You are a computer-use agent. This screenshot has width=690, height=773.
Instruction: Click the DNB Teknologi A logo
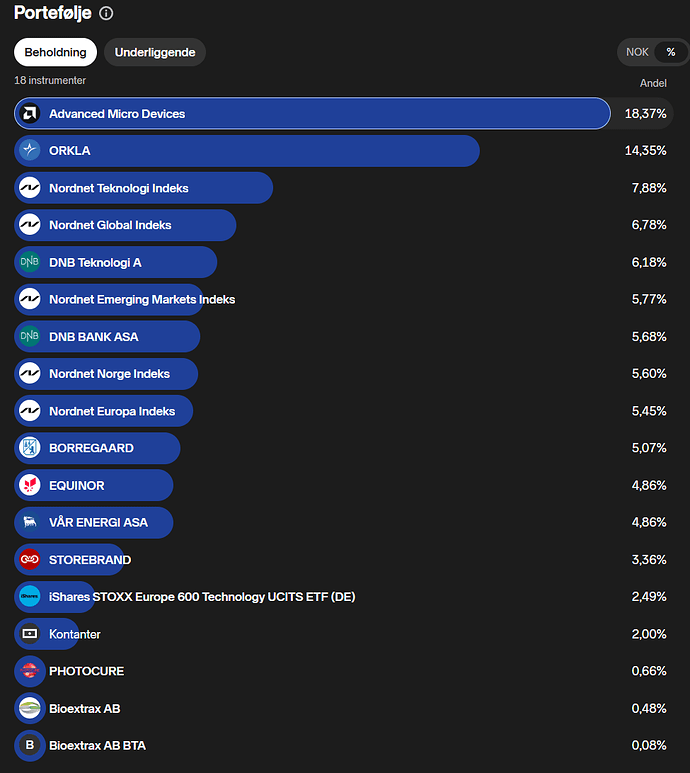[30, 262]
